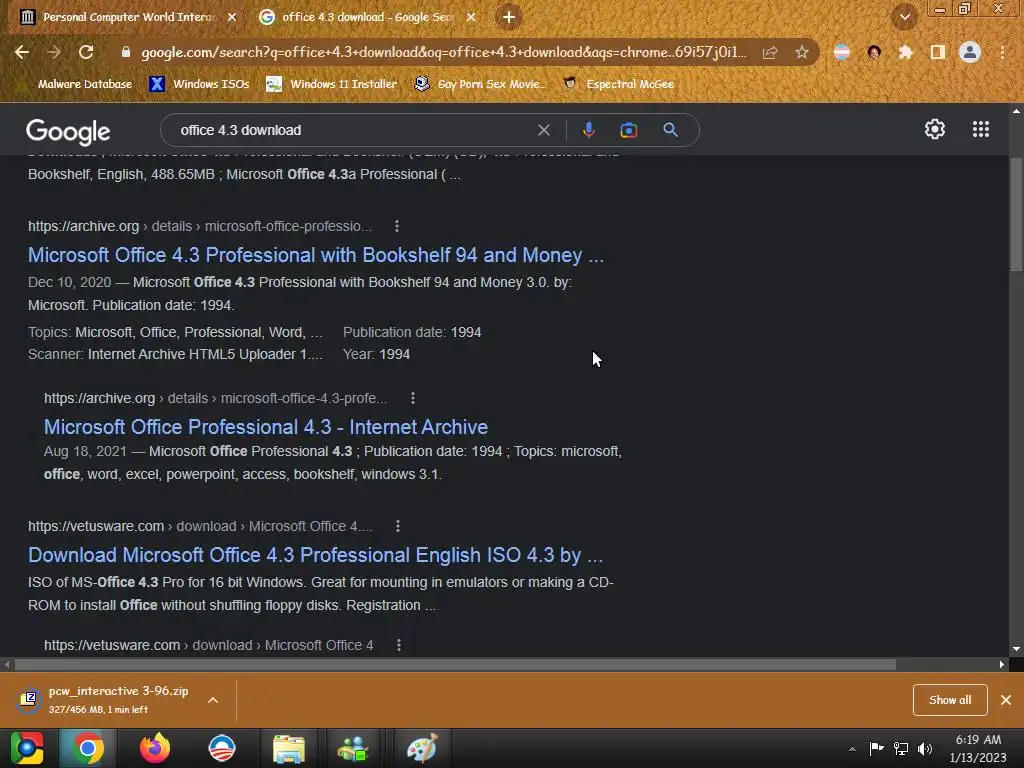Open the Action Center flag icon
The image size is (1024, 768).
[x=876, y=748]
